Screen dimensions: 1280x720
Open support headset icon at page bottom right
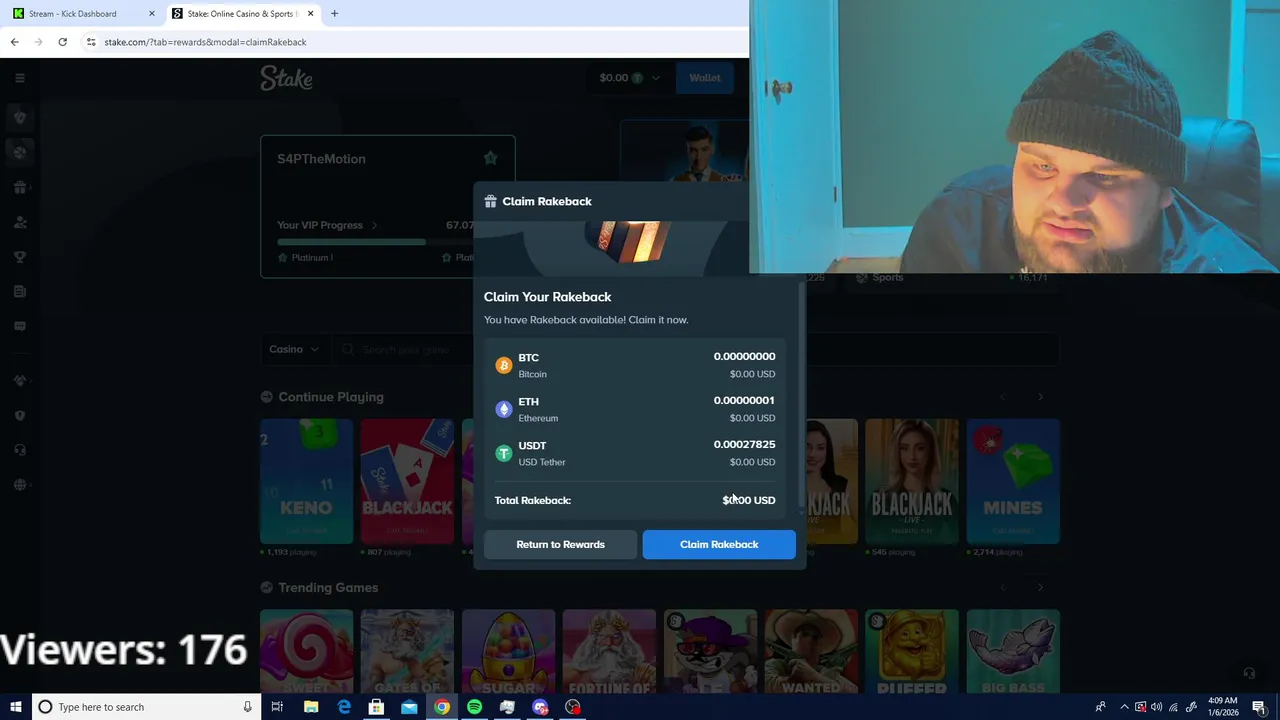tap(1248, 674)
